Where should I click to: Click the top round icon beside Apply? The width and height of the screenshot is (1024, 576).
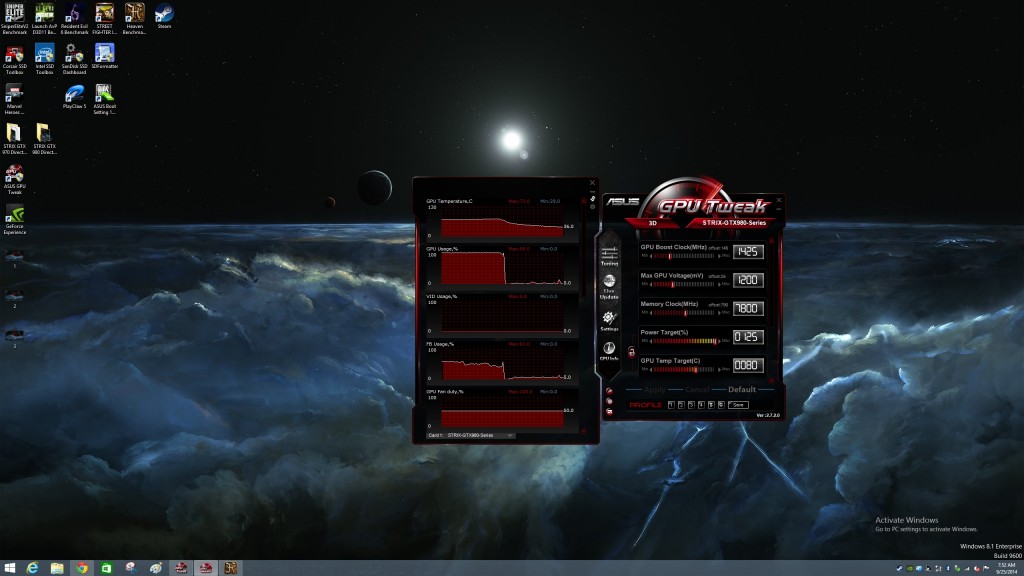(x=609, y=392)
